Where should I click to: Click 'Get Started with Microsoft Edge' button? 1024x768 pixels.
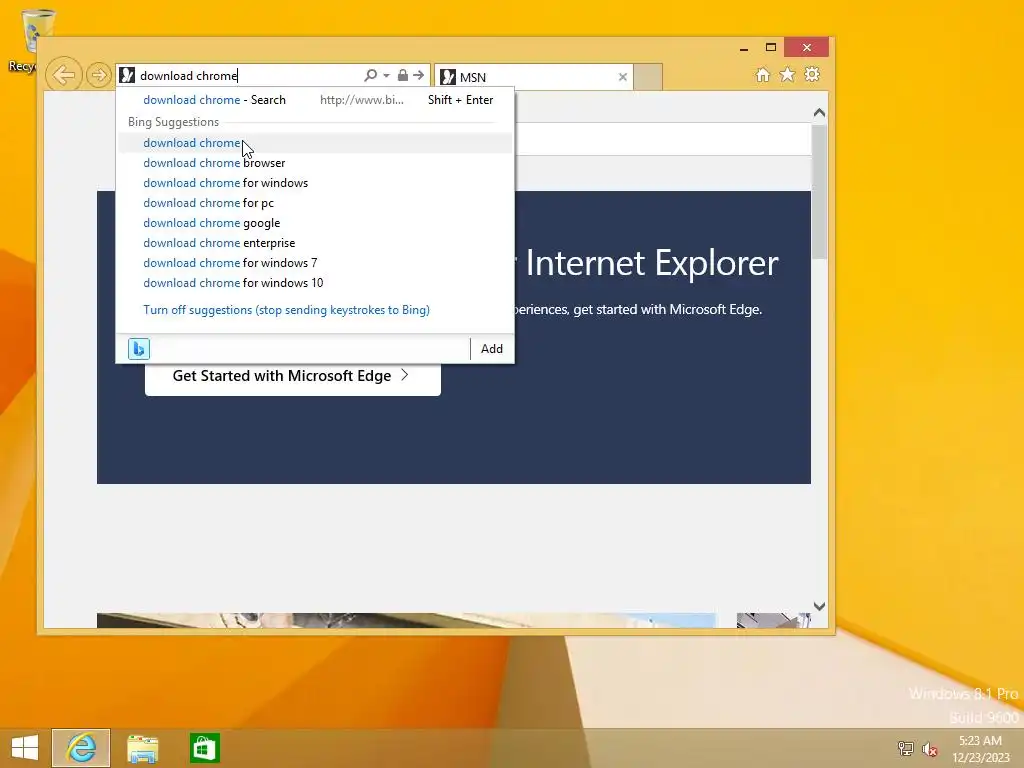coord(293,376)
